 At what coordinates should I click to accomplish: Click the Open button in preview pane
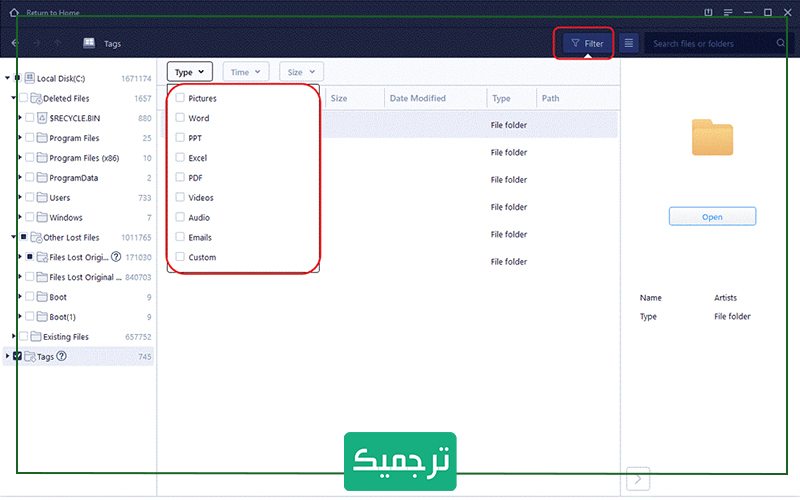tap(712, 216)
